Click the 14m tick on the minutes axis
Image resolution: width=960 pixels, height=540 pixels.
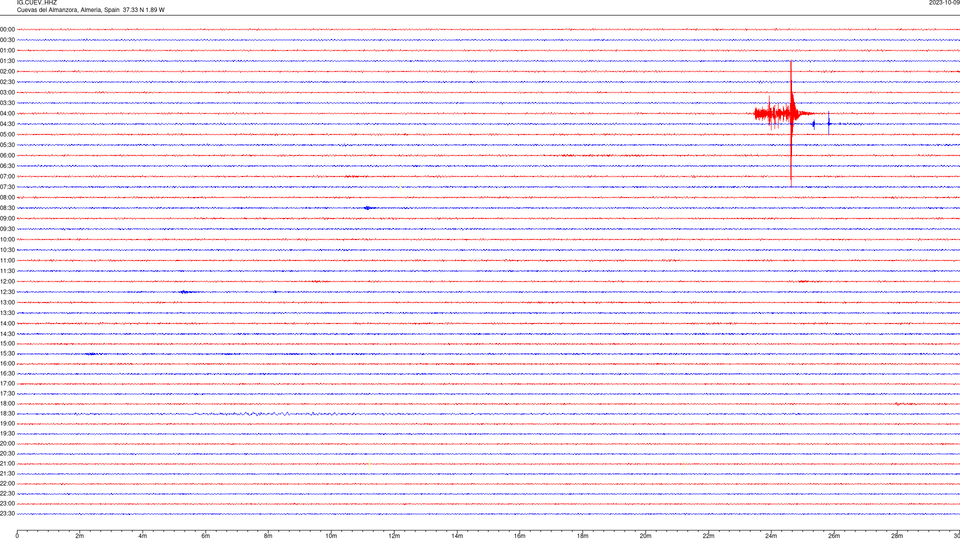(x=457, y=536)
